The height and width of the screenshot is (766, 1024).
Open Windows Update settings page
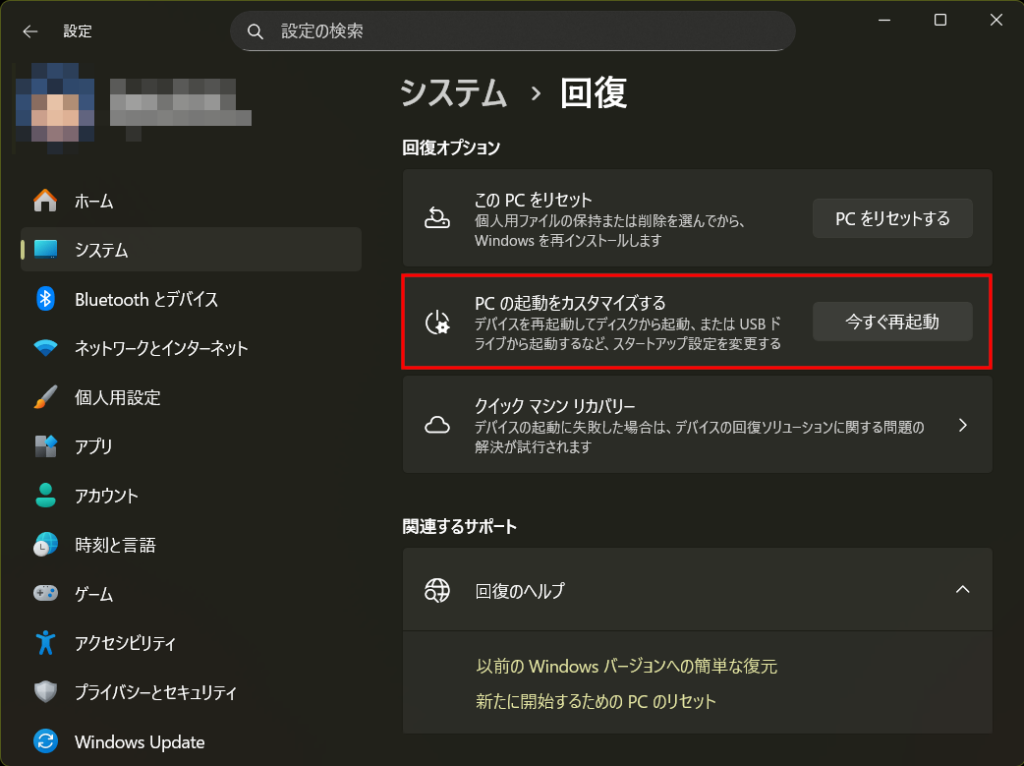[x=191, y=741]
